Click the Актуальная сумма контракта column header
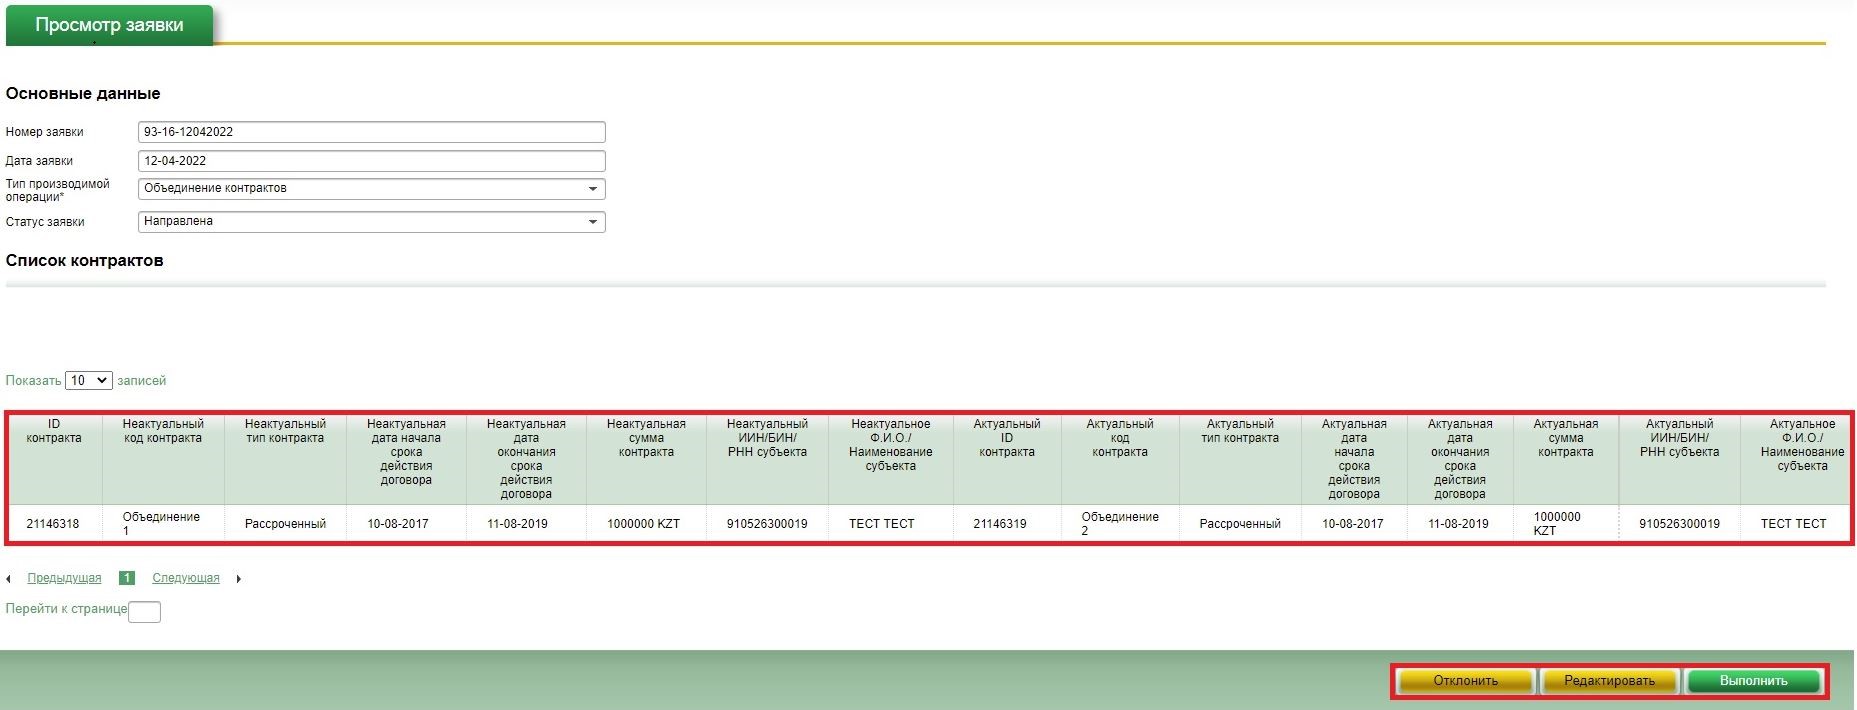This screenshot has height=710, width=1857. [x=1565, y=438]
